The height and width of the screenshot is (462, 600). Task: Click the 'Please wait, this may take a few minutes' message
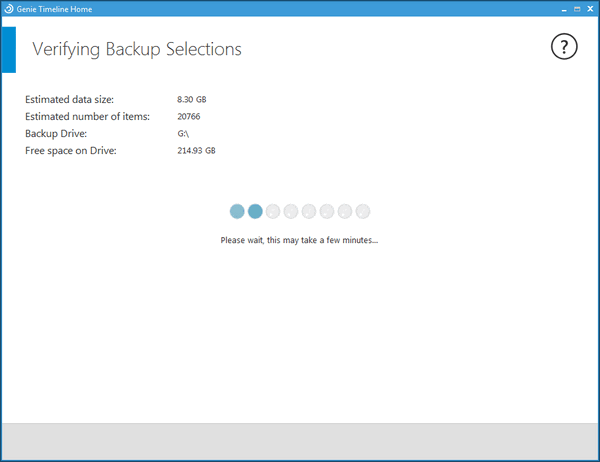[x=299, y=240]
